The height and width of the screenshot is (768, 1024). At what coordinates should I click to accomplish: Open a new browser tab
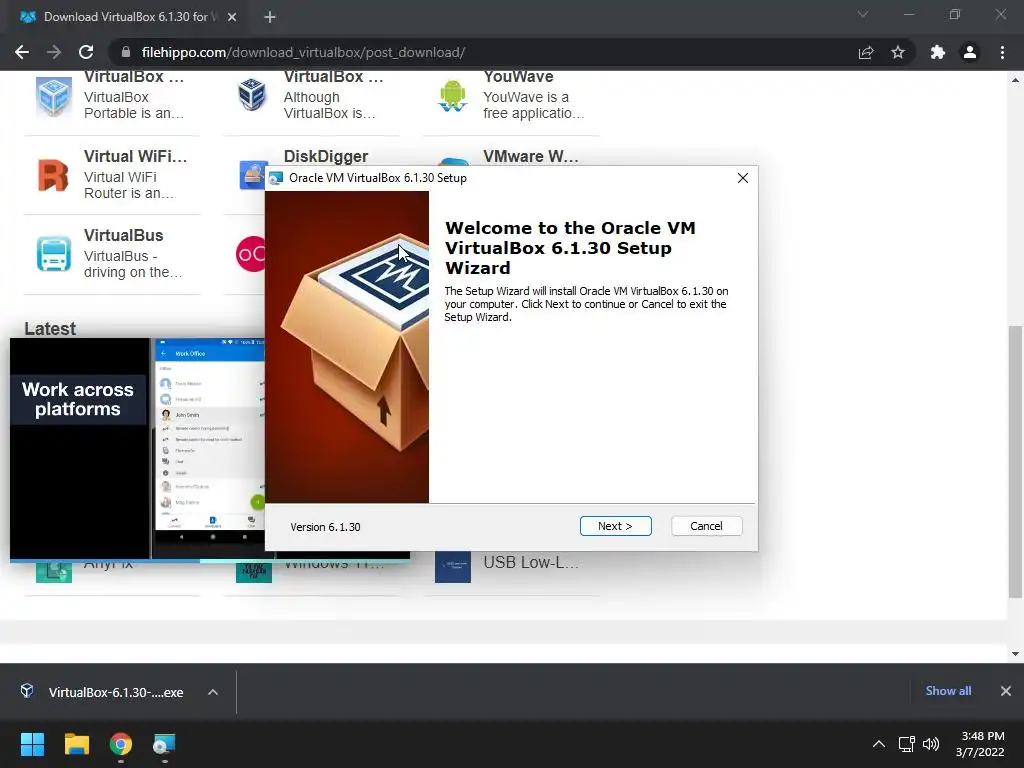point(270,17)
